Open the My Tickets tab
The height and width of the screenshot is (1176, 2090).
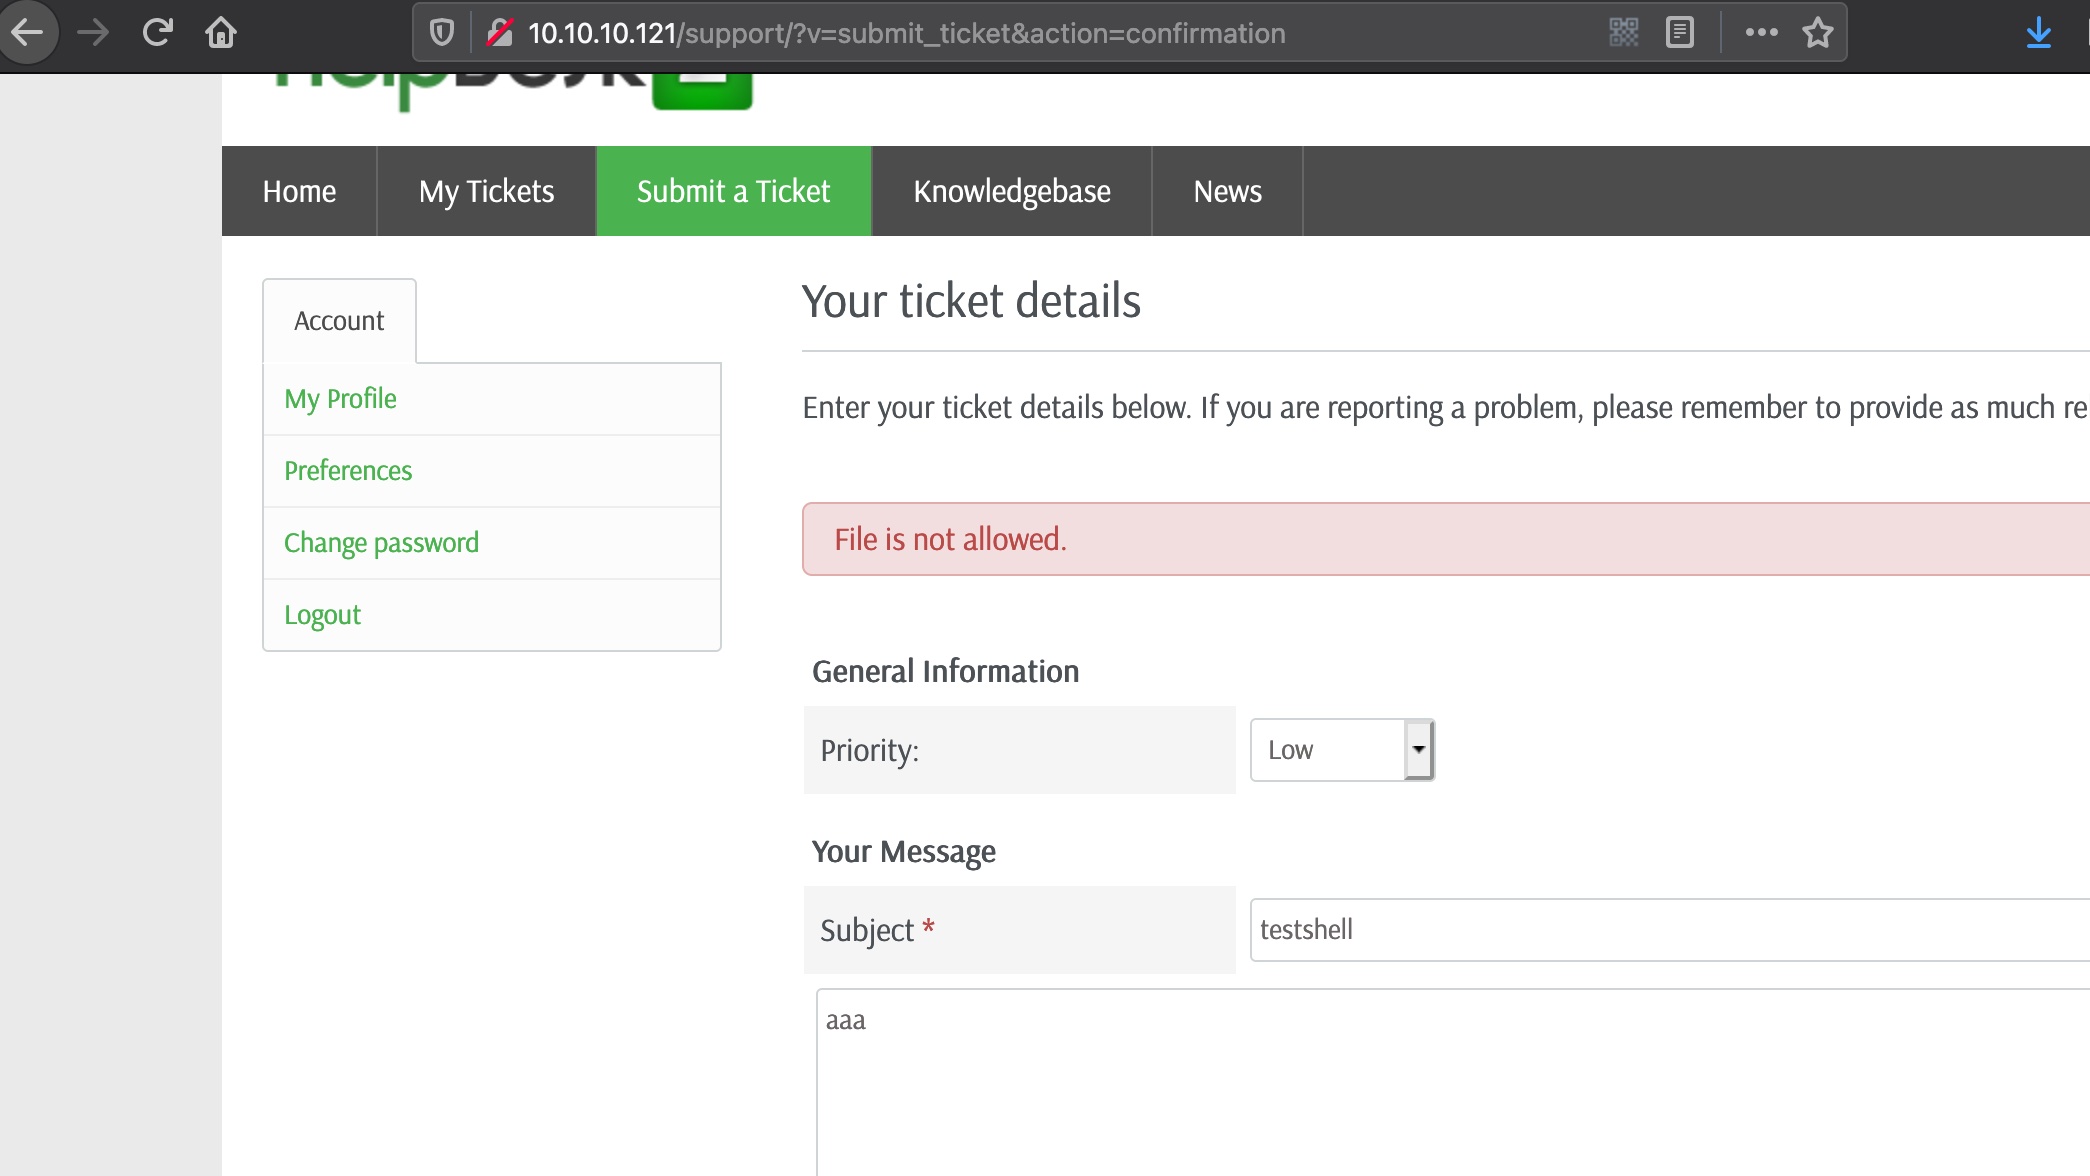486,191
